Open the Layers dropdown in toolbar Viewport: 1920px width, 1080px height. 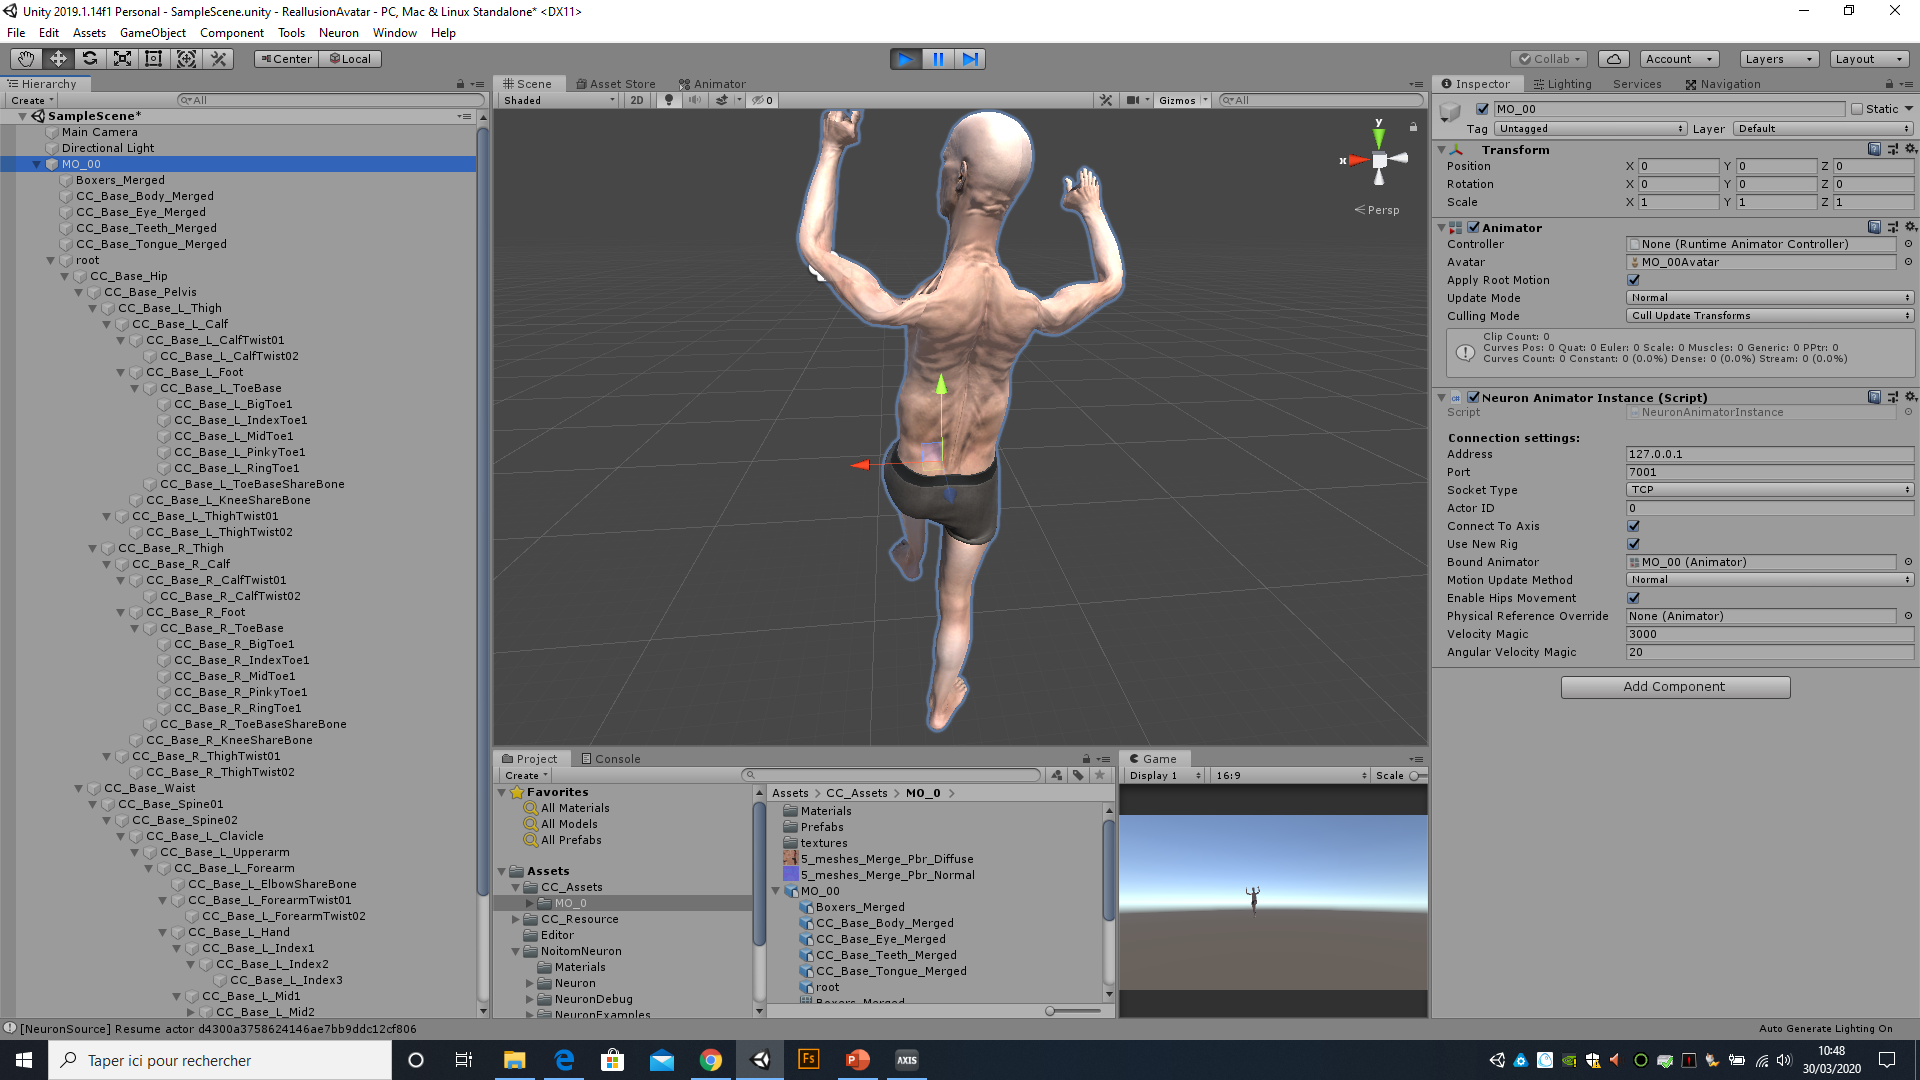1779,59
